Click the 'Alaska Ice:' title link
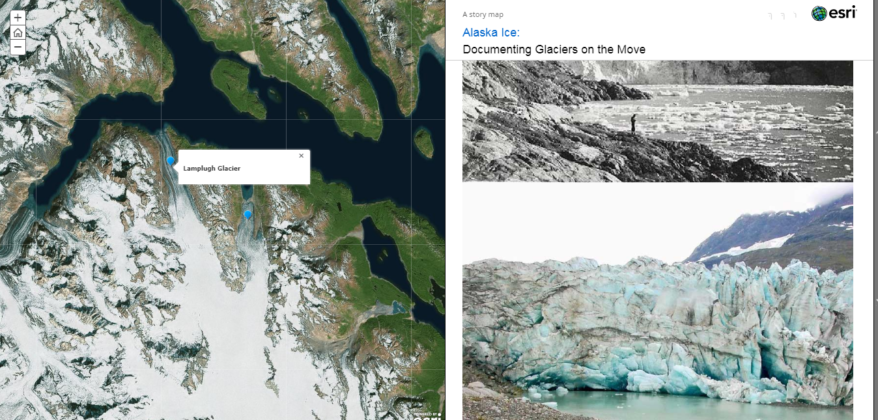The image size is (878, 420). [x=491, y=33]
